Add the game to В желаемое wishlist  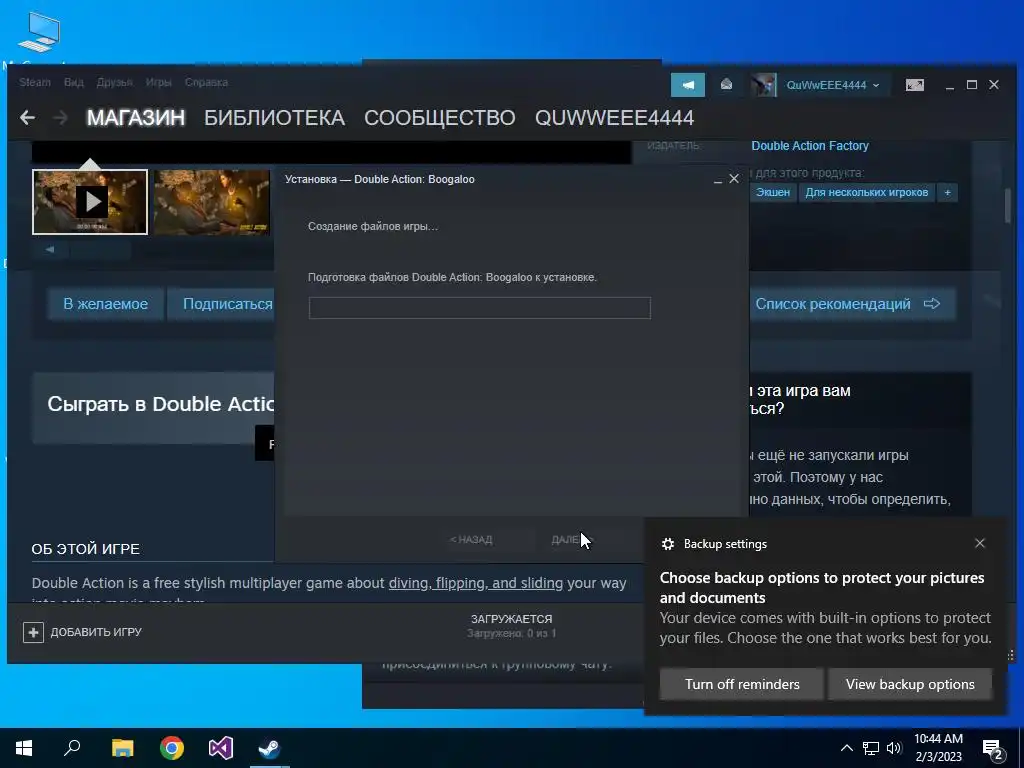point(105,304)
